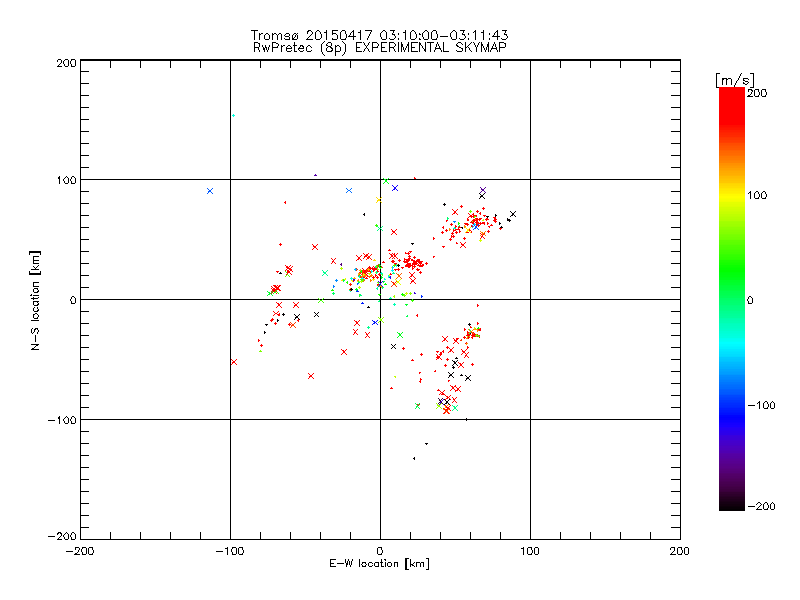Screen dimensions: 800x600
Task: Click the N-S axis tick label "200"
Action: tap(66, 63)
